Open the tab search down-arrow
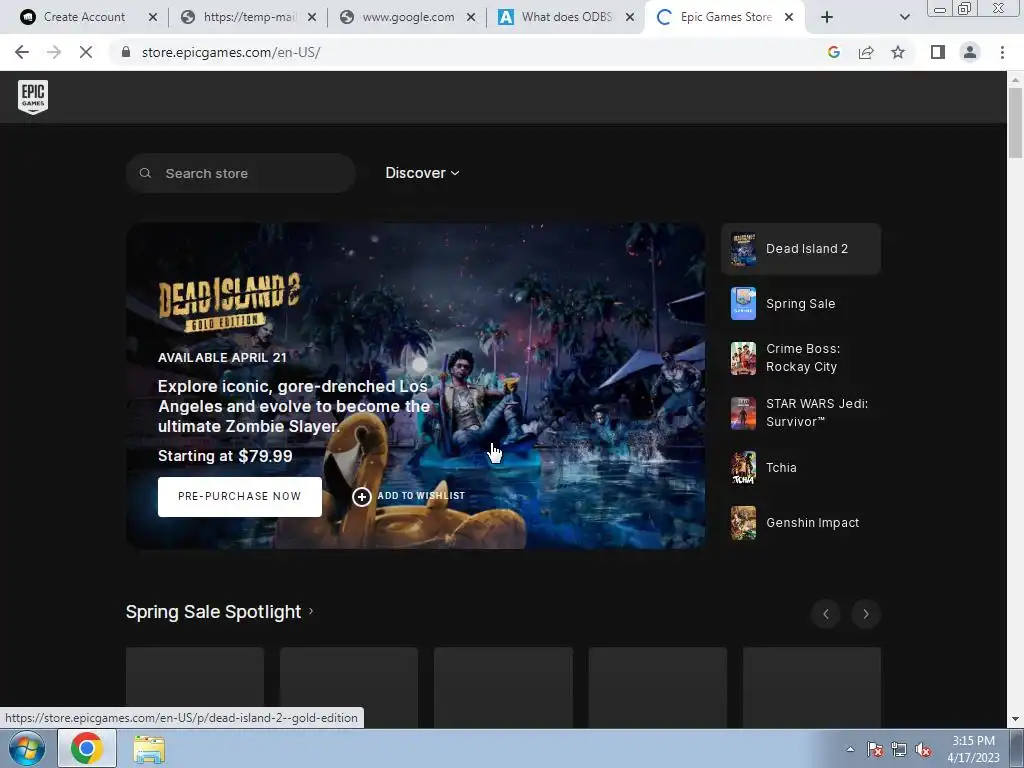The image size is (1024, 768). (904, 17)
